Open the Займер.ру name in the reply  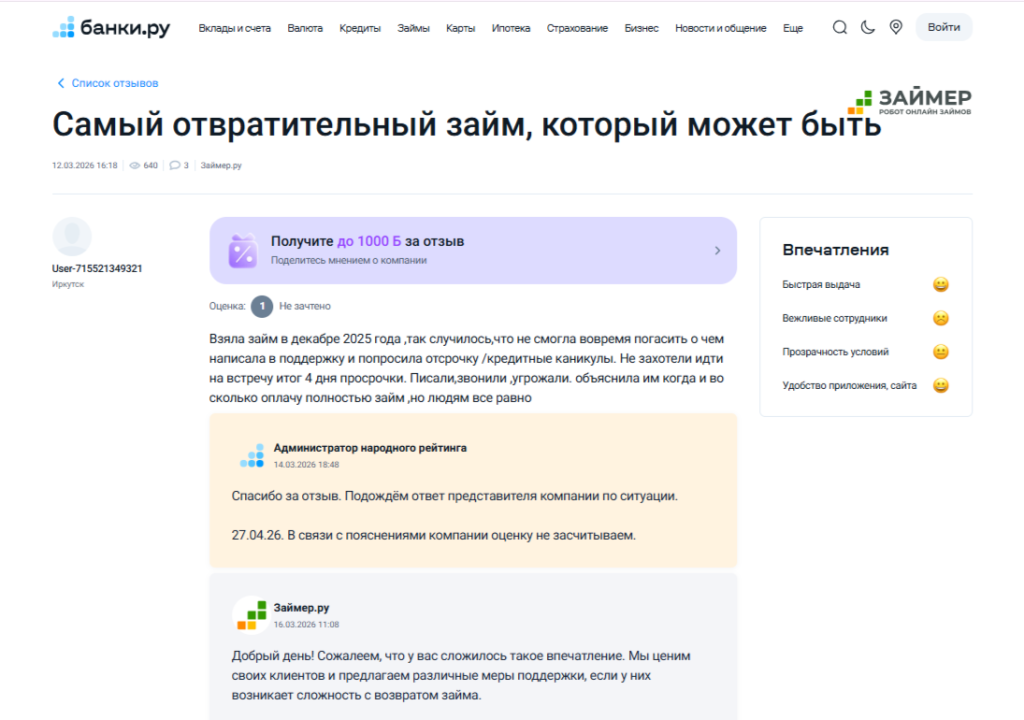pos(301,608)
